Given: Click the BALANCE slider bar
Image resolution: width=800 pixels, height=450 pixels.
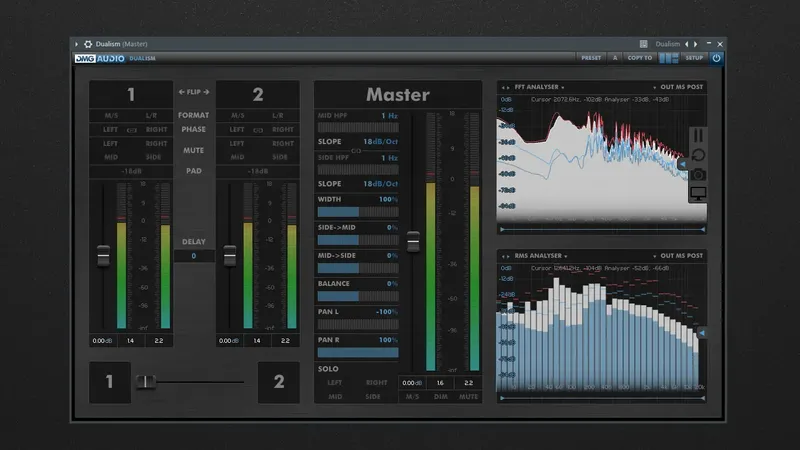Looking at the screenshot, I should click(x=358, y=296).
